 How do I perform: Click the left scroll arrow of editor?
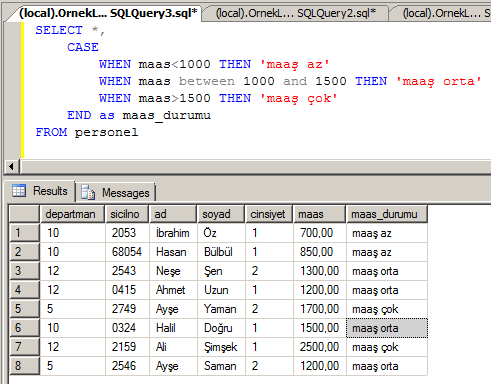[x=12, y=166]
